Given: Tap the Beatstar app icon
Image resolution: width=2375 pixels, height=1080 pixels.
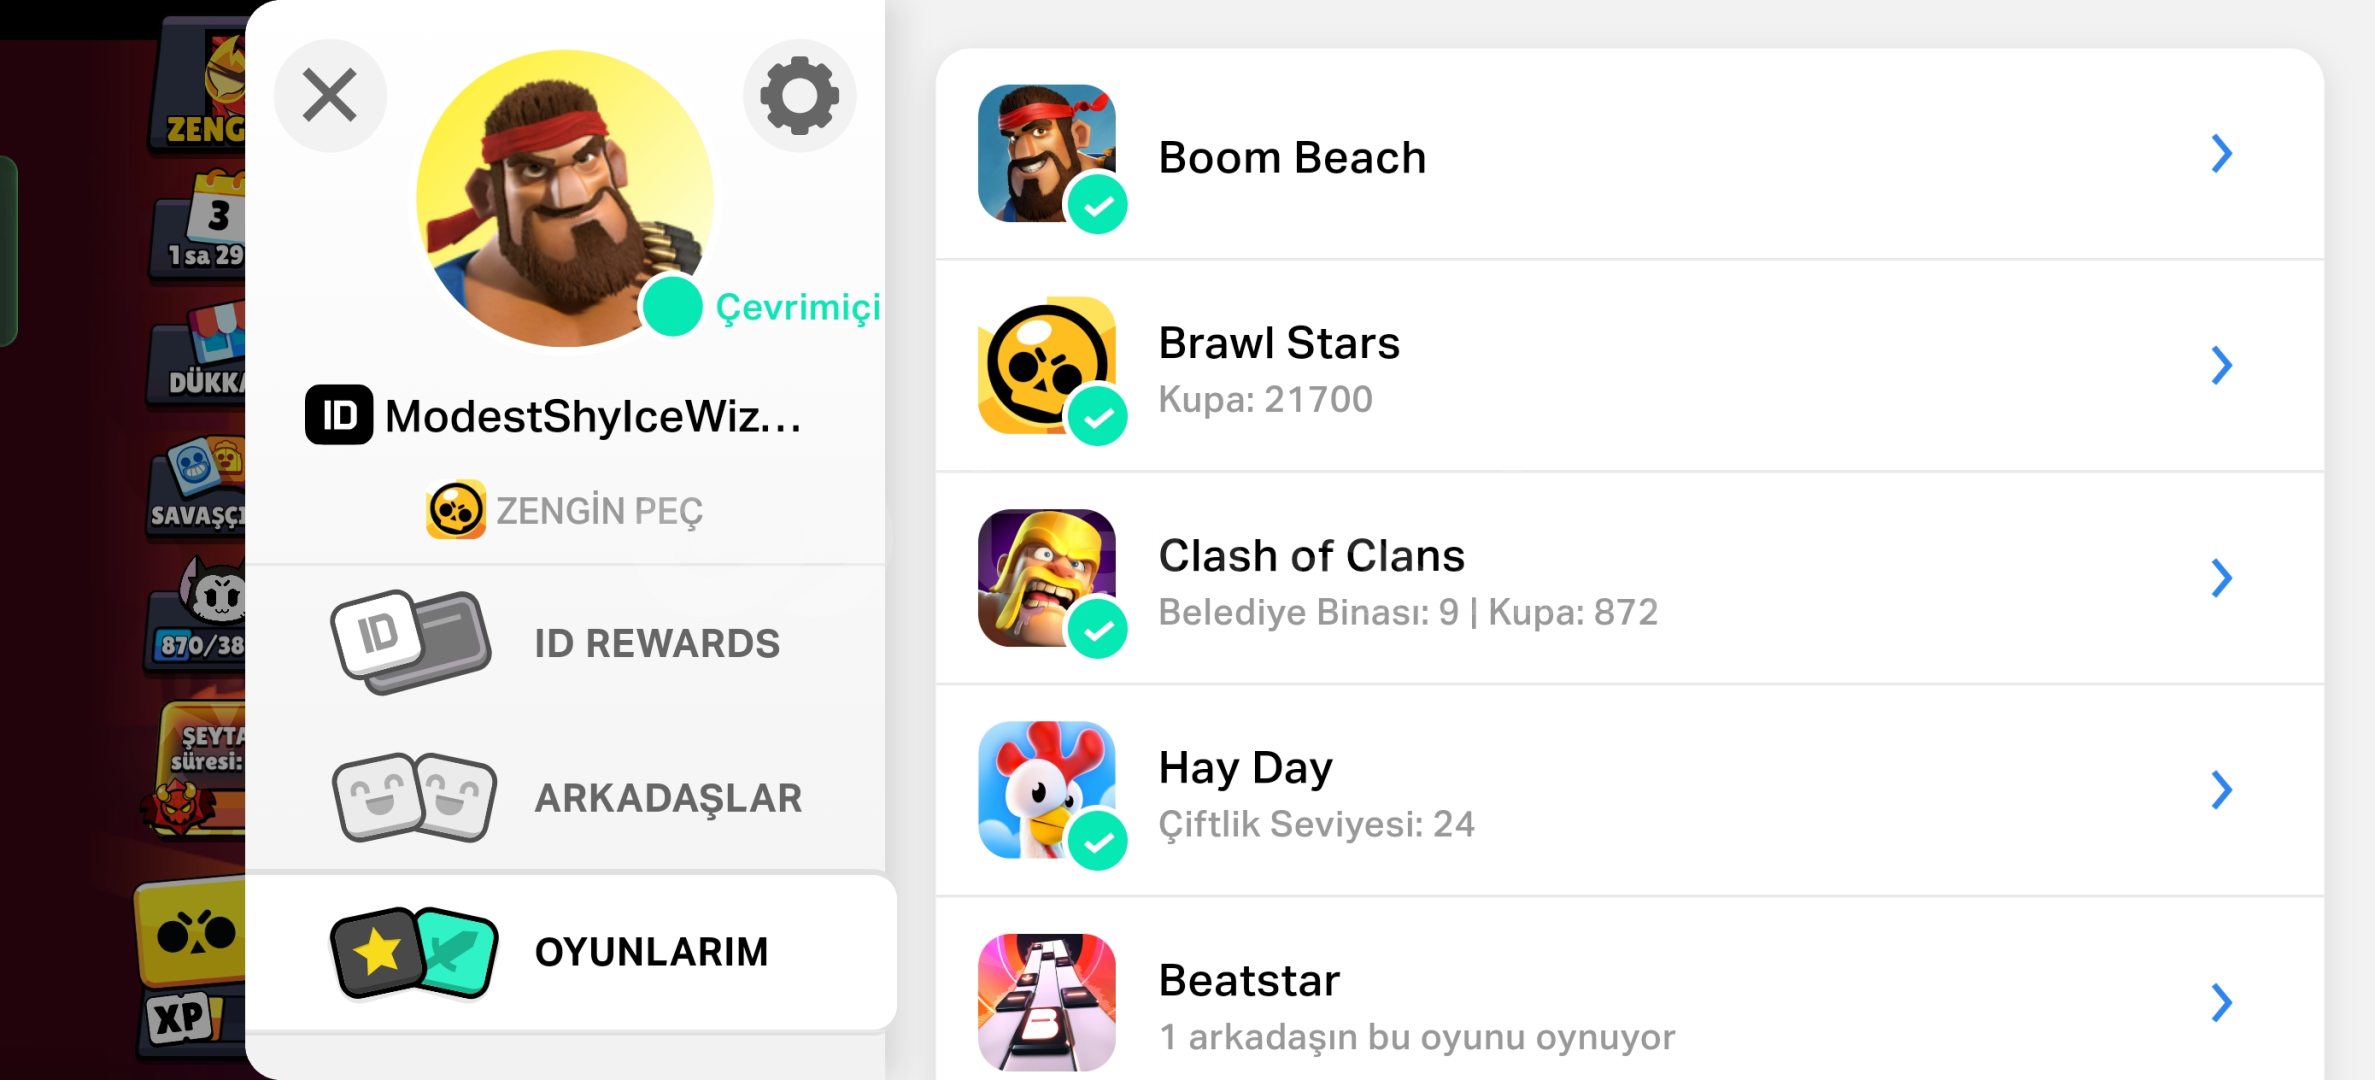Looking at the screenshot, I should click(1047, 1002).
